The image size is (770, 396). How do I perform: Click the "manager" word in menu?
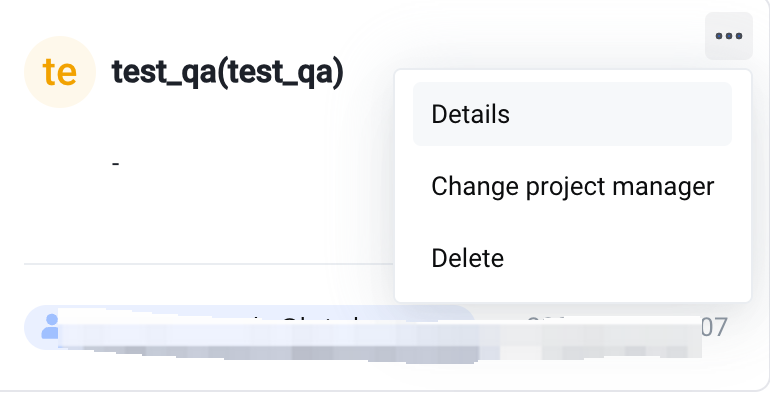pyautogui.click(x=663, y=187)
